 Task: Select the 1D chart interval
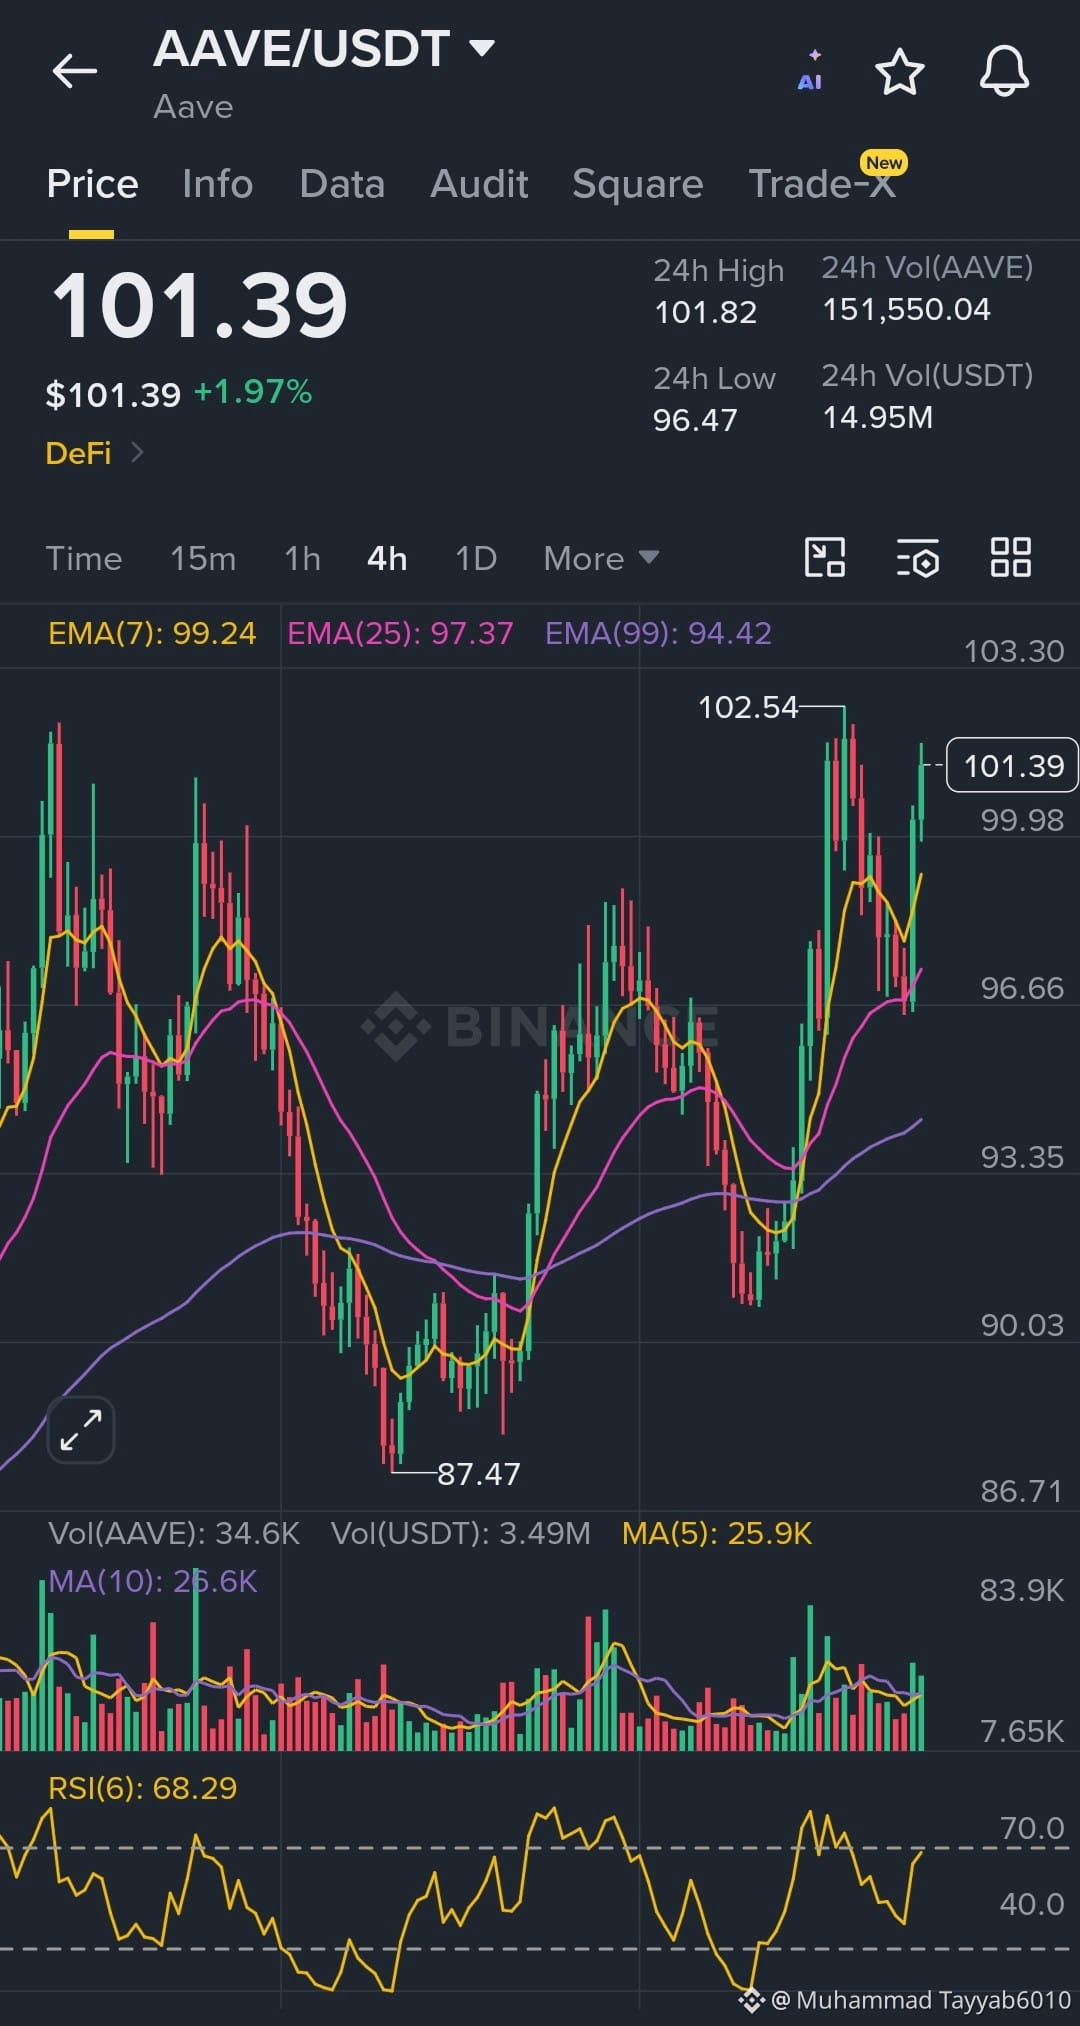pos(476,558)
